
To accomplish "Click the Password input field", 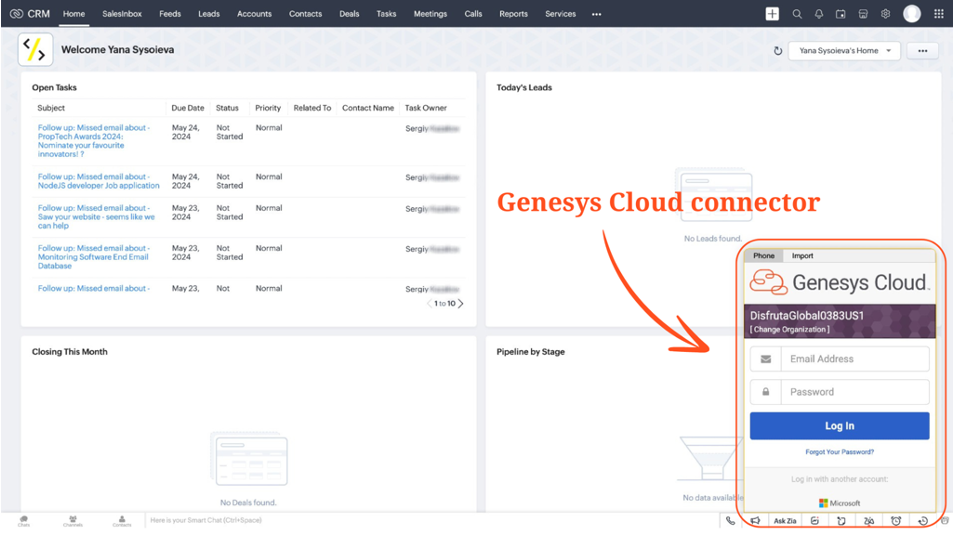I will (x=855, y=392).
